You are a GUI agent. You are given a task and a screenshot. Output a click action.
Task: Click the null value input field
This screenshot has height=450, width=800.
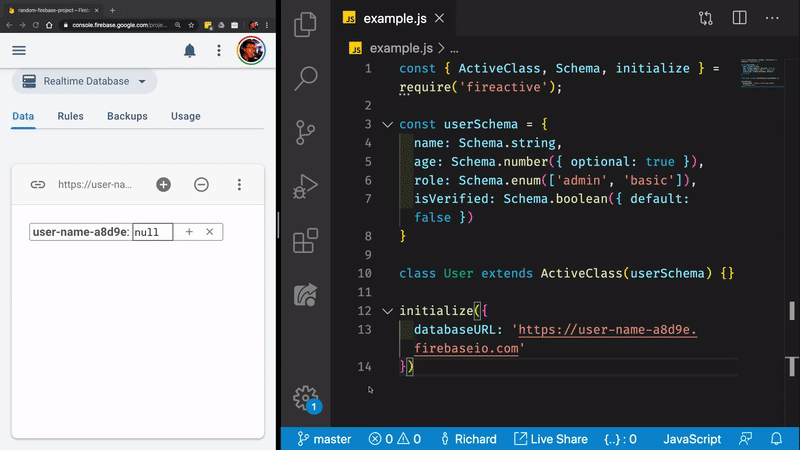tap(152, 232)
